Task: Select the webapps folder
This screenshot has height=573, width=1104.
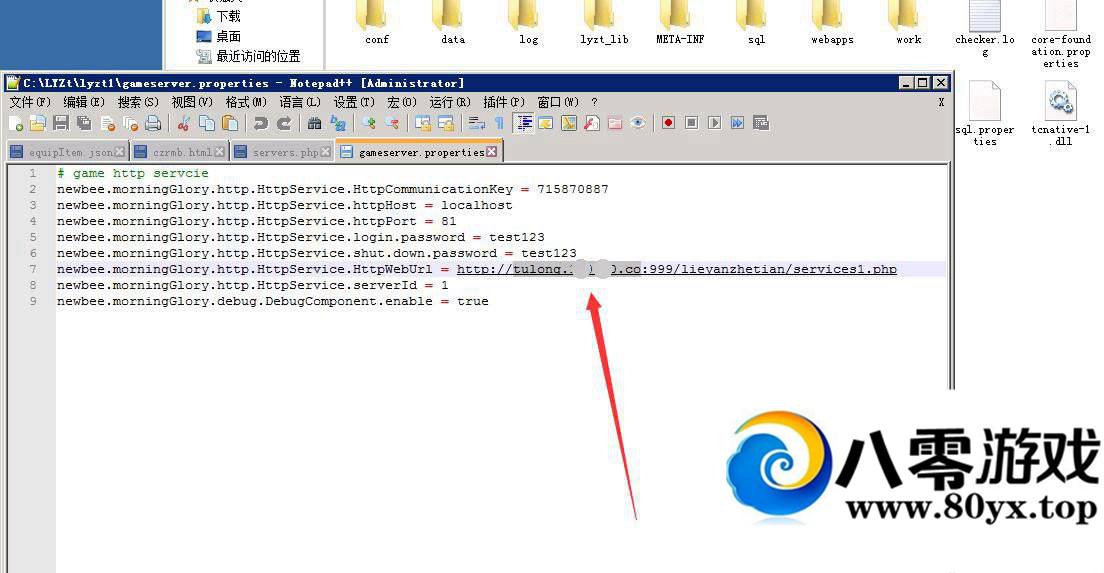Action: [831, 22]
